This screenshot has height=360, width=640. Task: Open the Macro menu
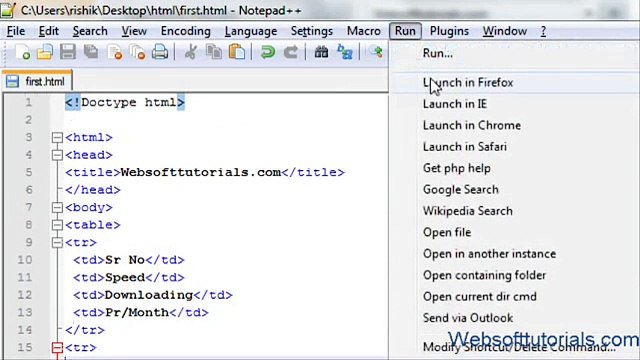coord(364,31)
